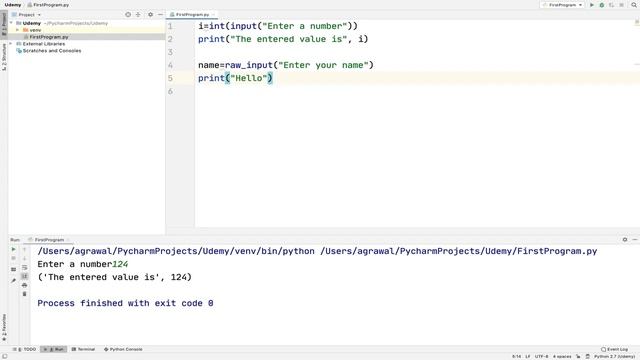Toggle the Favorites side tool window
The image size is (640, 360).
(4, 327)
